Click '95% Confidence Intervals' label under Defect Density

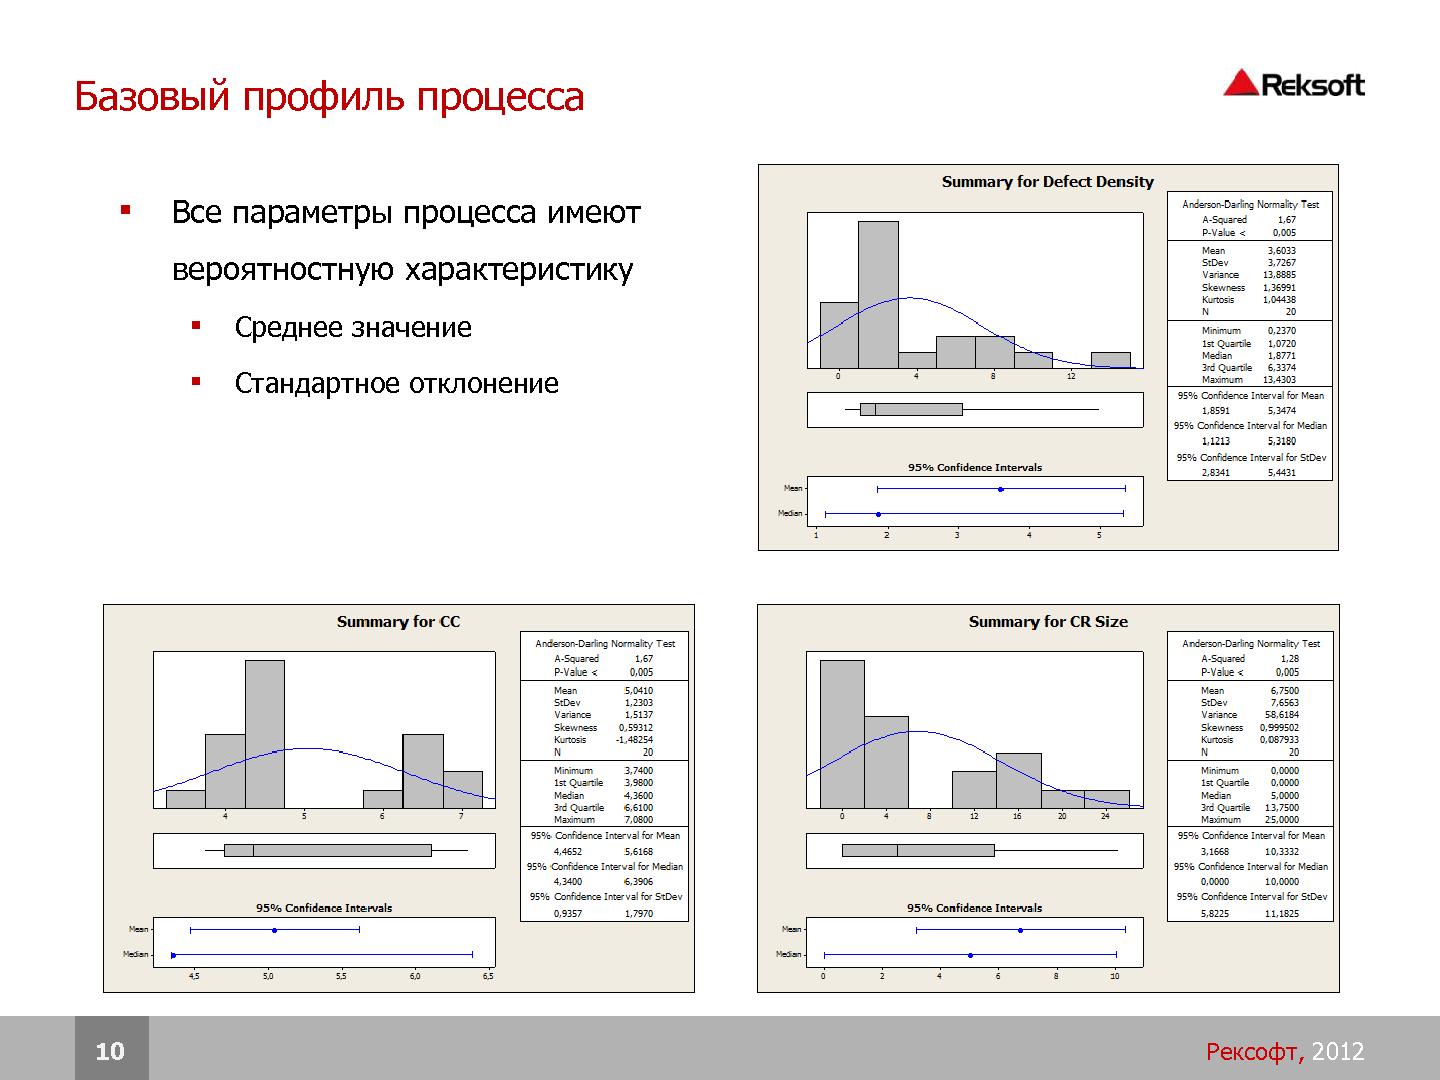975,467
